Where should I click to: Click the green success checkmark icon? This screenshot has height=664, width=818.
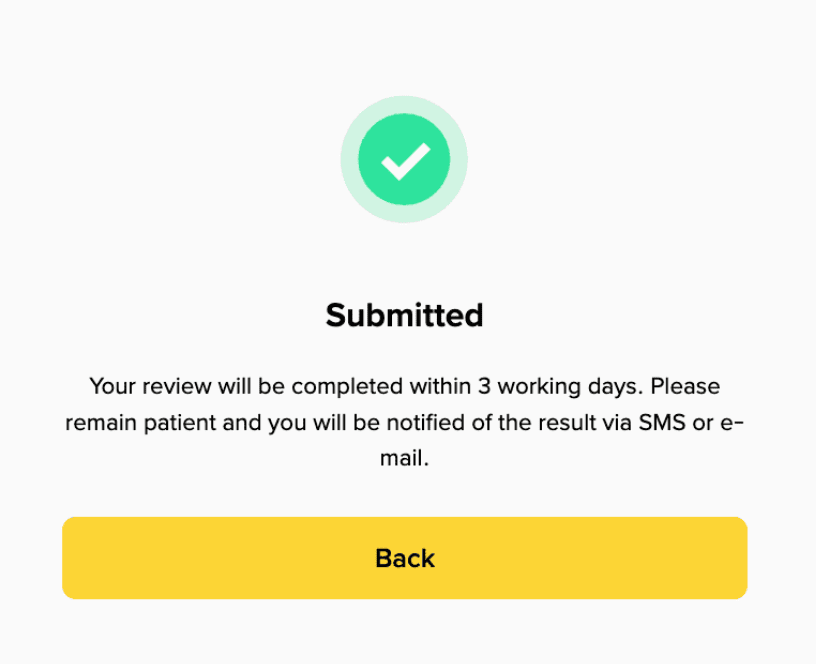pos(404,159)
